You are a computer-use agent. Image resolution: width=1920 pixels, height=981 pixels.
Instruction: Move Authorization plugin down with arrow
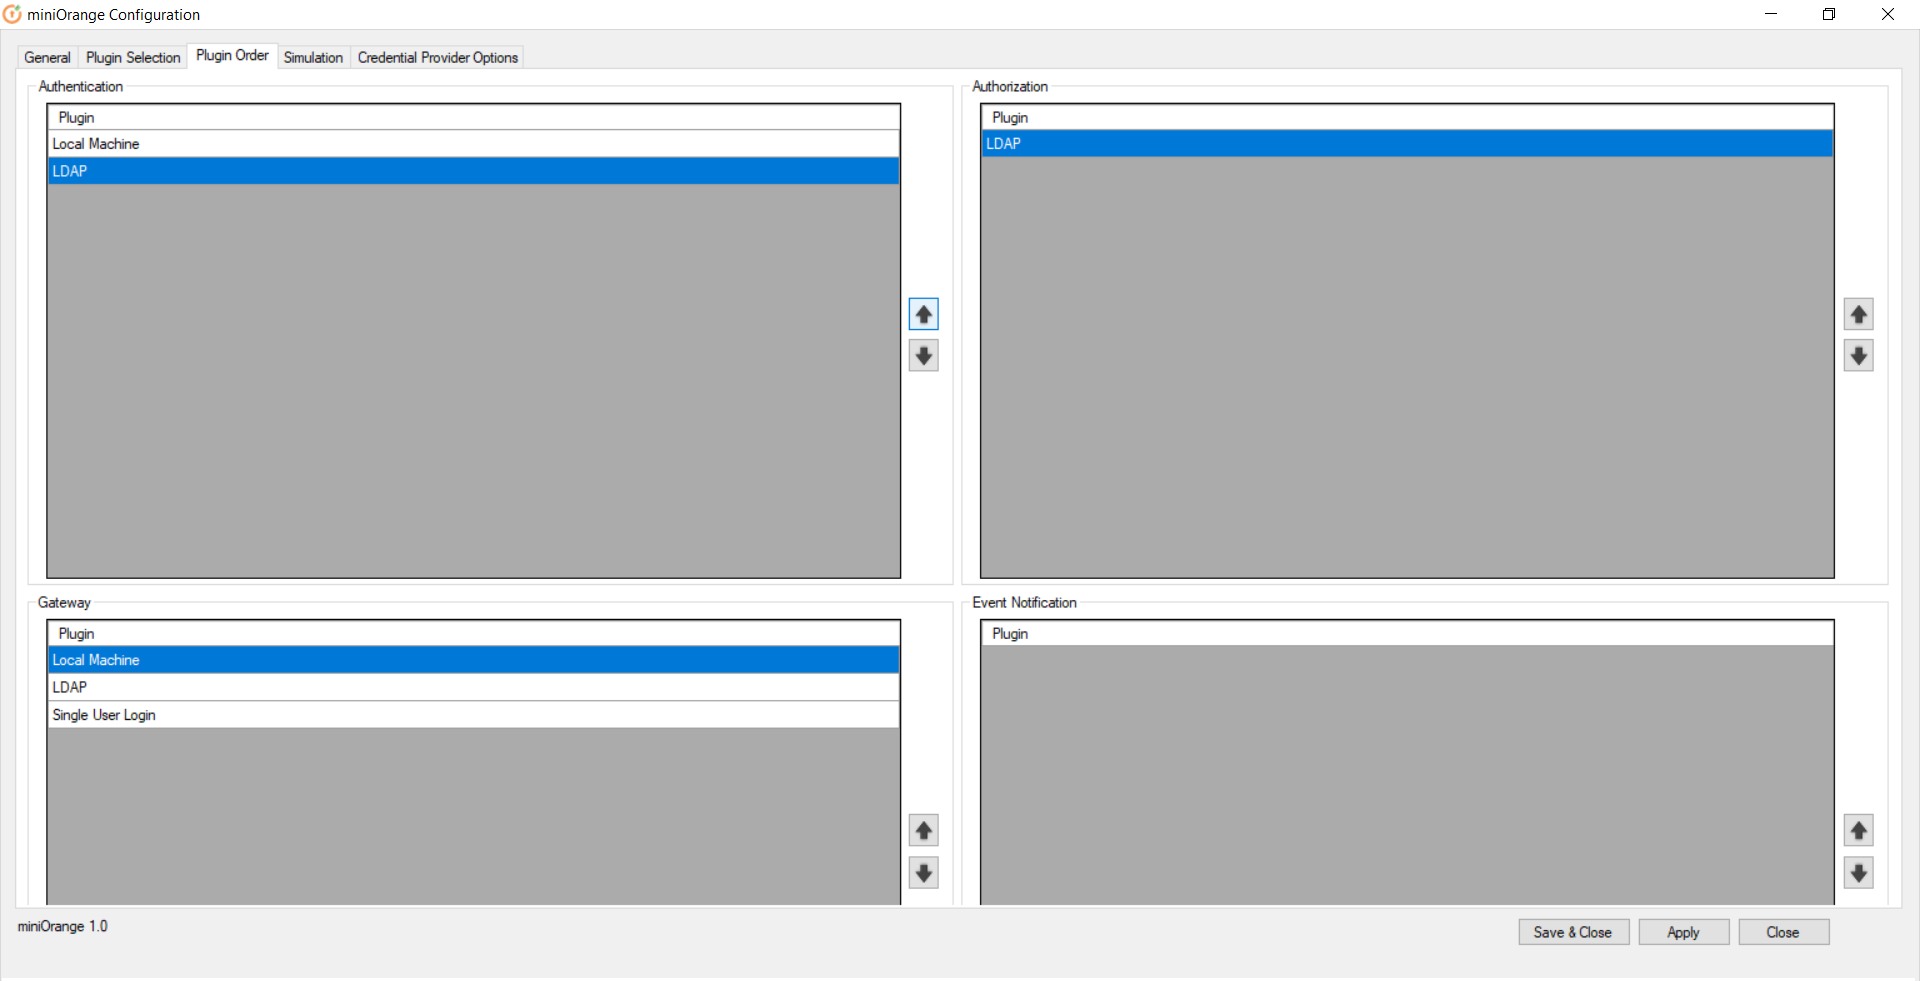point(1858,356)
